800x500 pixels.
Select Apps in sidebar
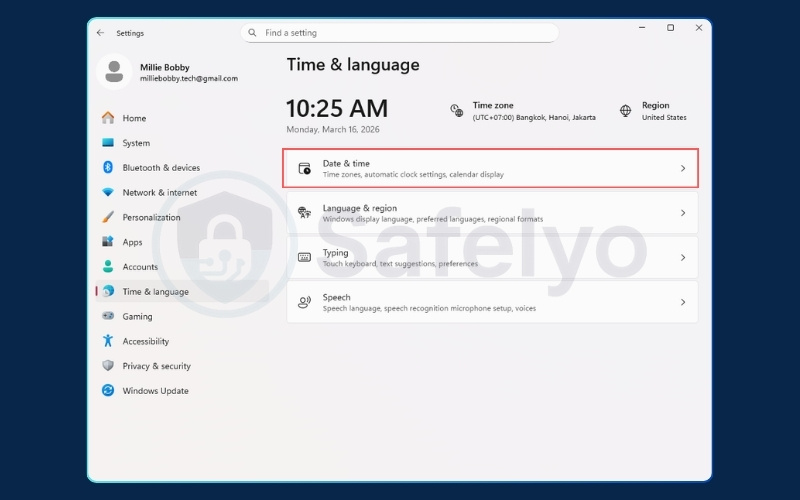(x=182, y=242)
